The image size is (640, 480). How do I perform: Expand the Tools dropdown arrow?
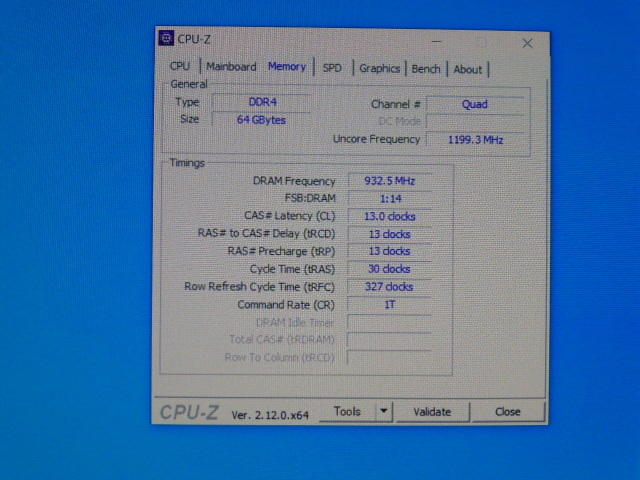384,411
